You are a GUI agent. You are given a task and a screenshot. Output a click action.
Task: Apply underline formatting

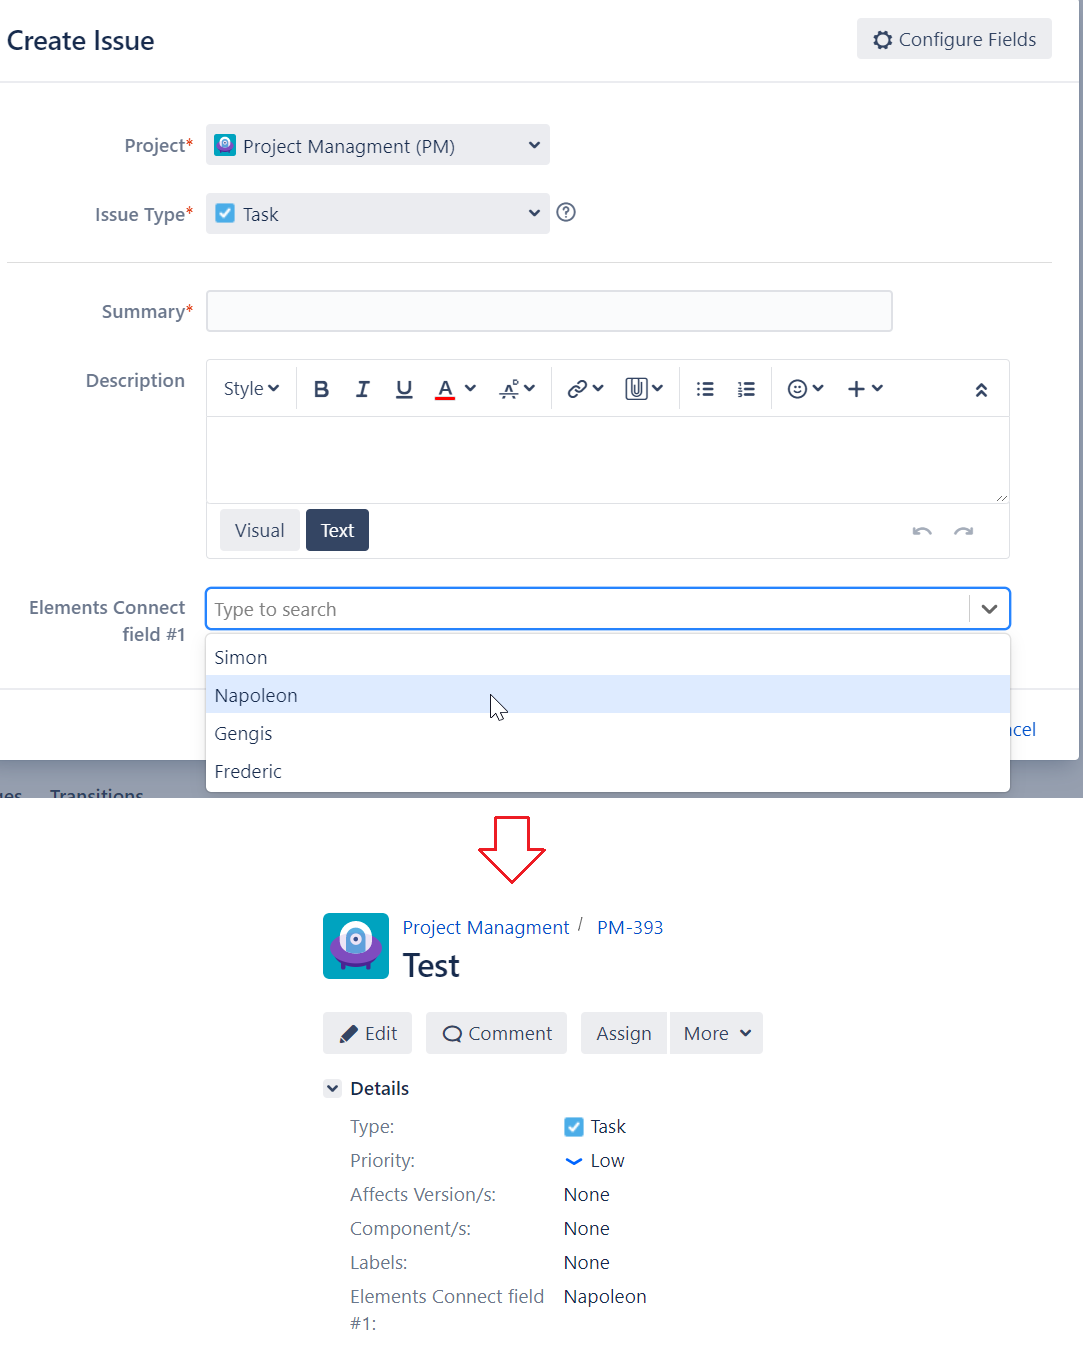click(x=403, y=389)
